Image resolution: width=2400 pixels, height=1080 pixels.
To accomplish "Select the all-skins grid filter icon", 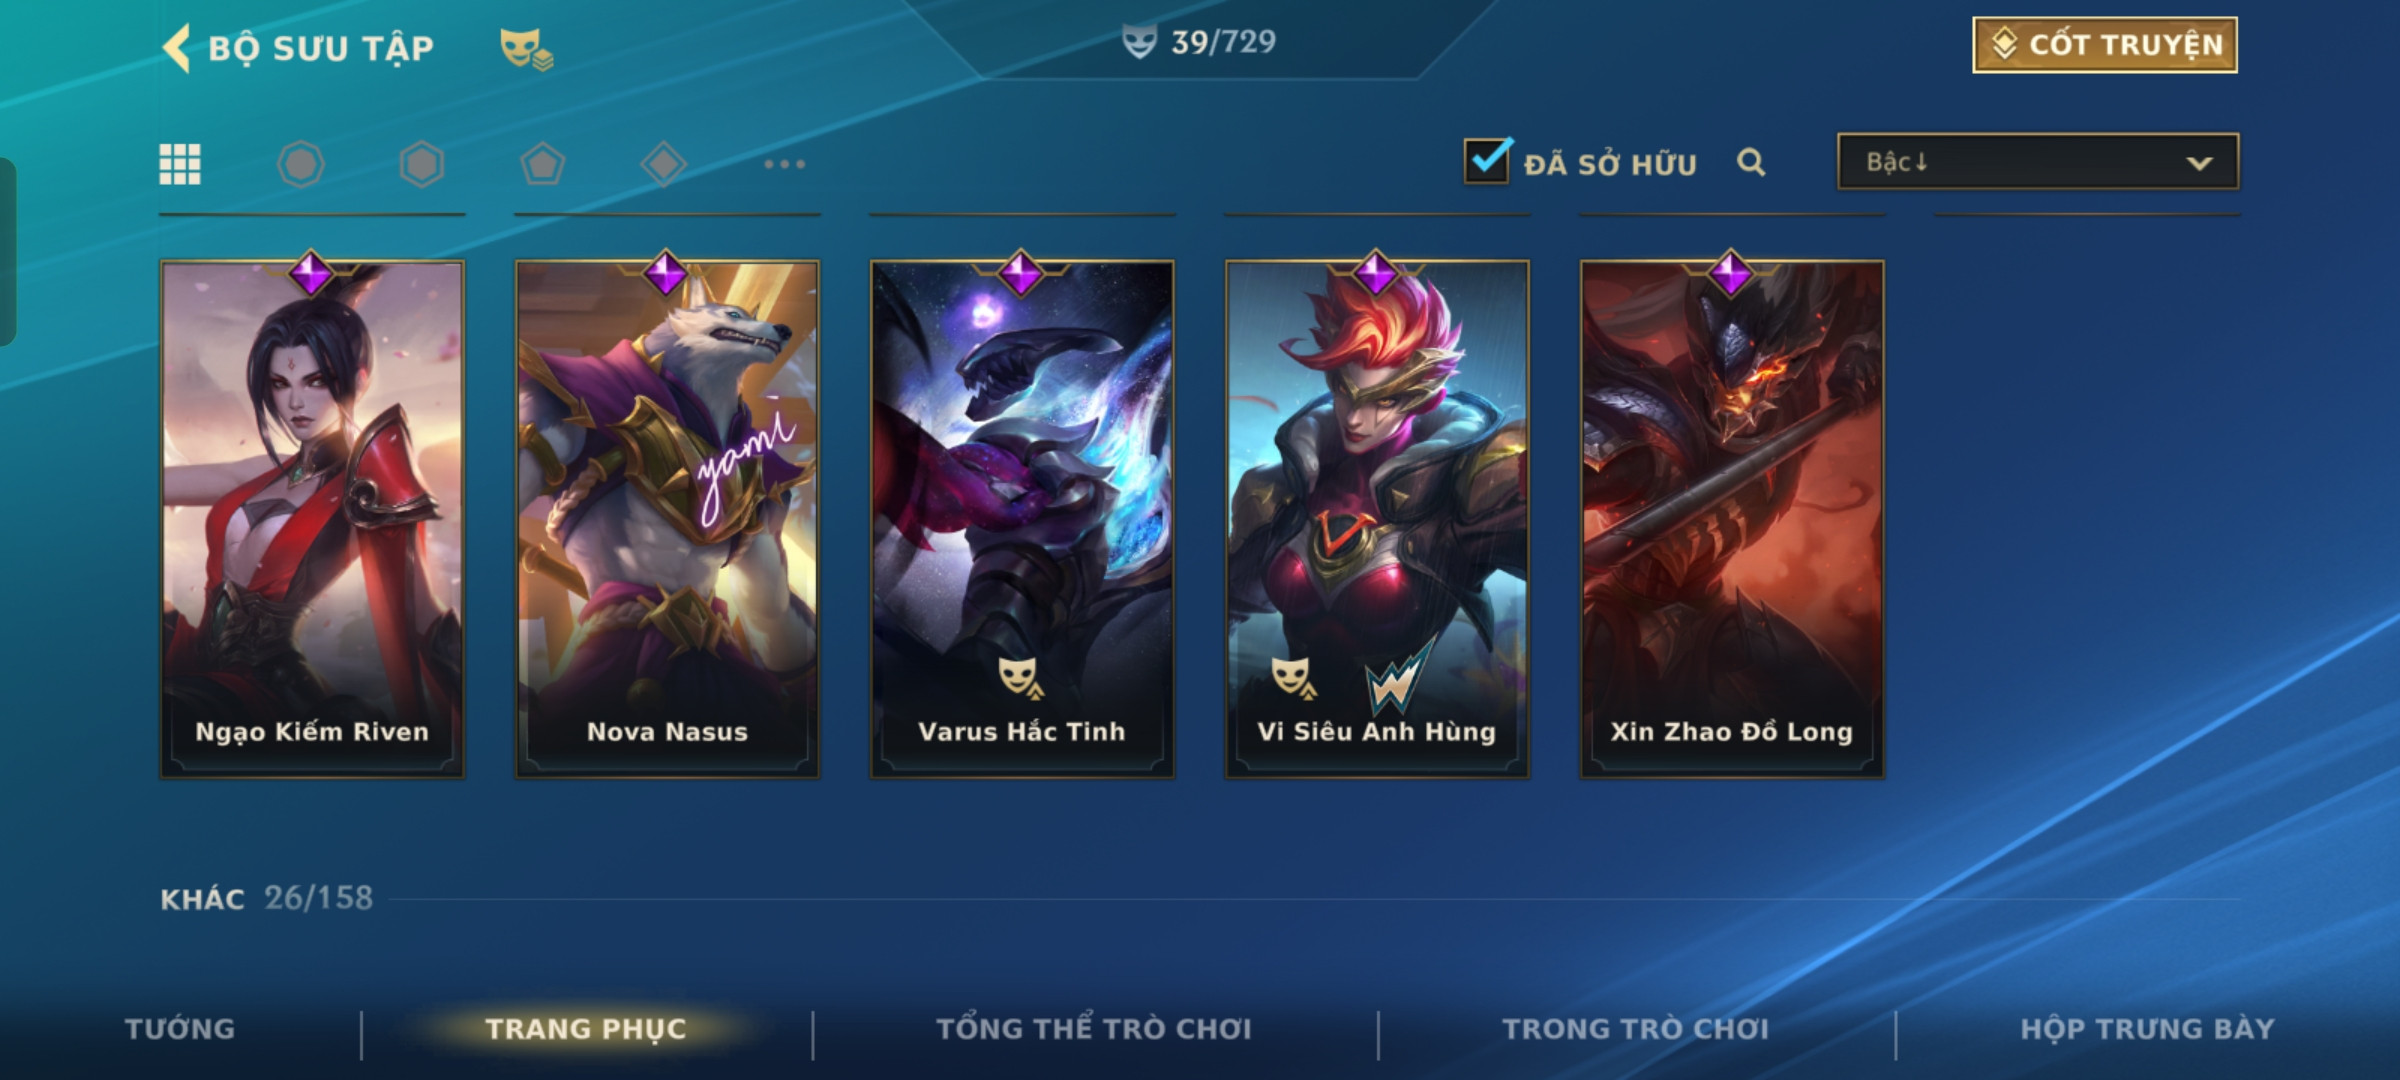I will [x=180, y=164].
